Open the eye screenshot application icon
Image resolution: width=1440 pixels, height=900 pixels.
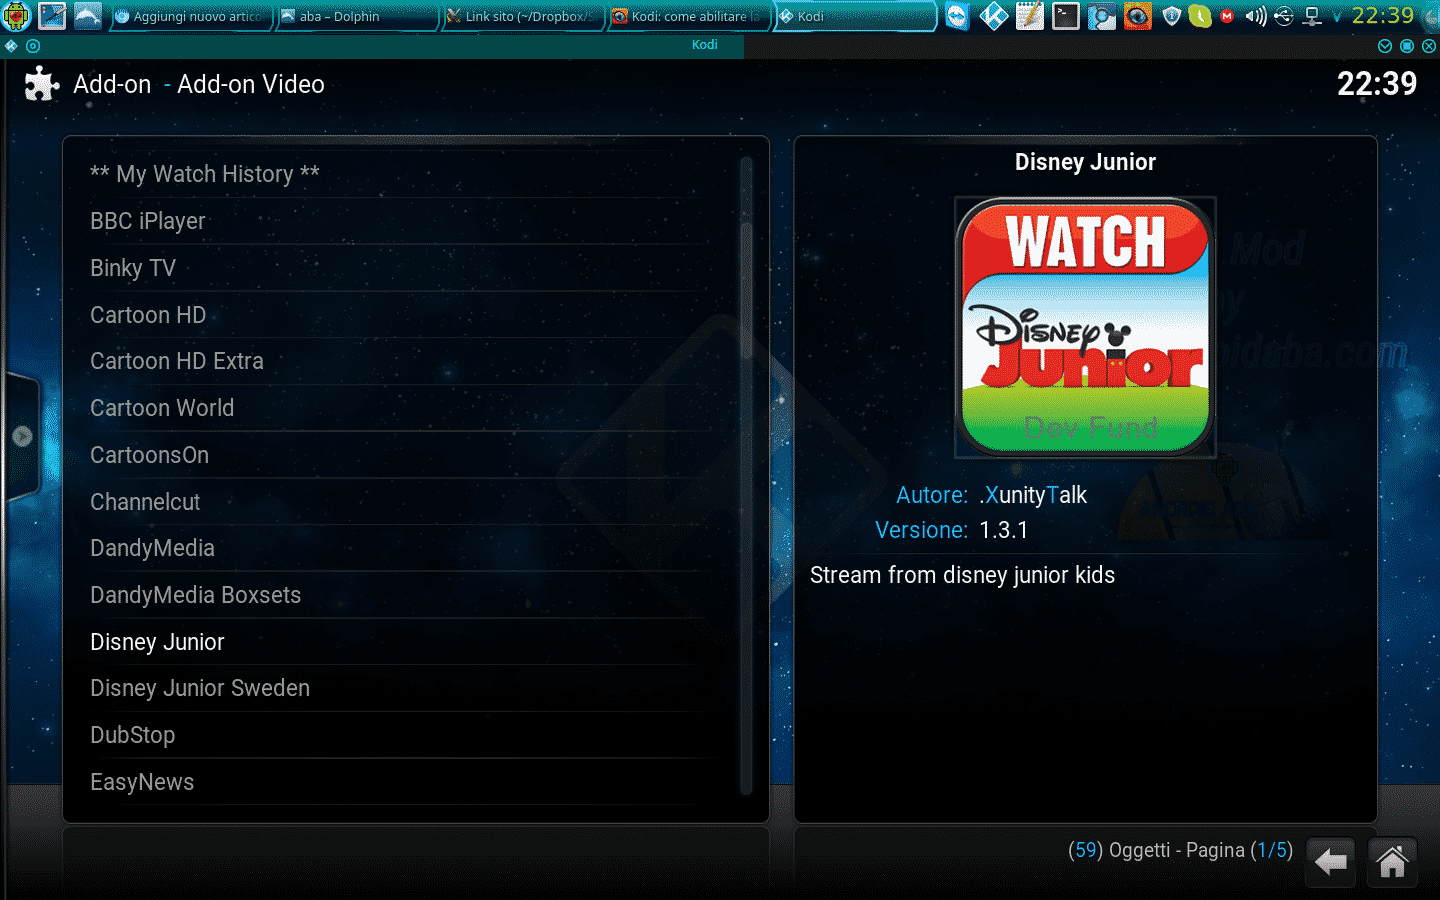1137,16
